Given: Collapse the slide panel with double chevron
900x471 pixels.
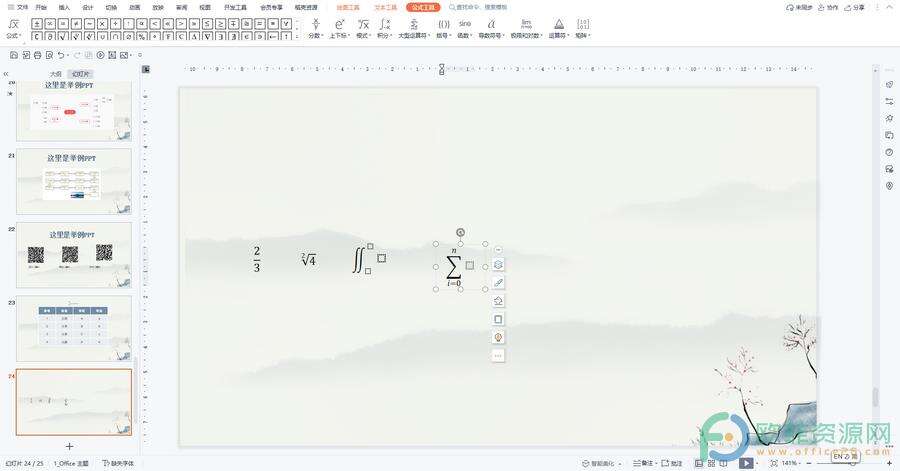Looking at the screenshot, I should point(6,74).
